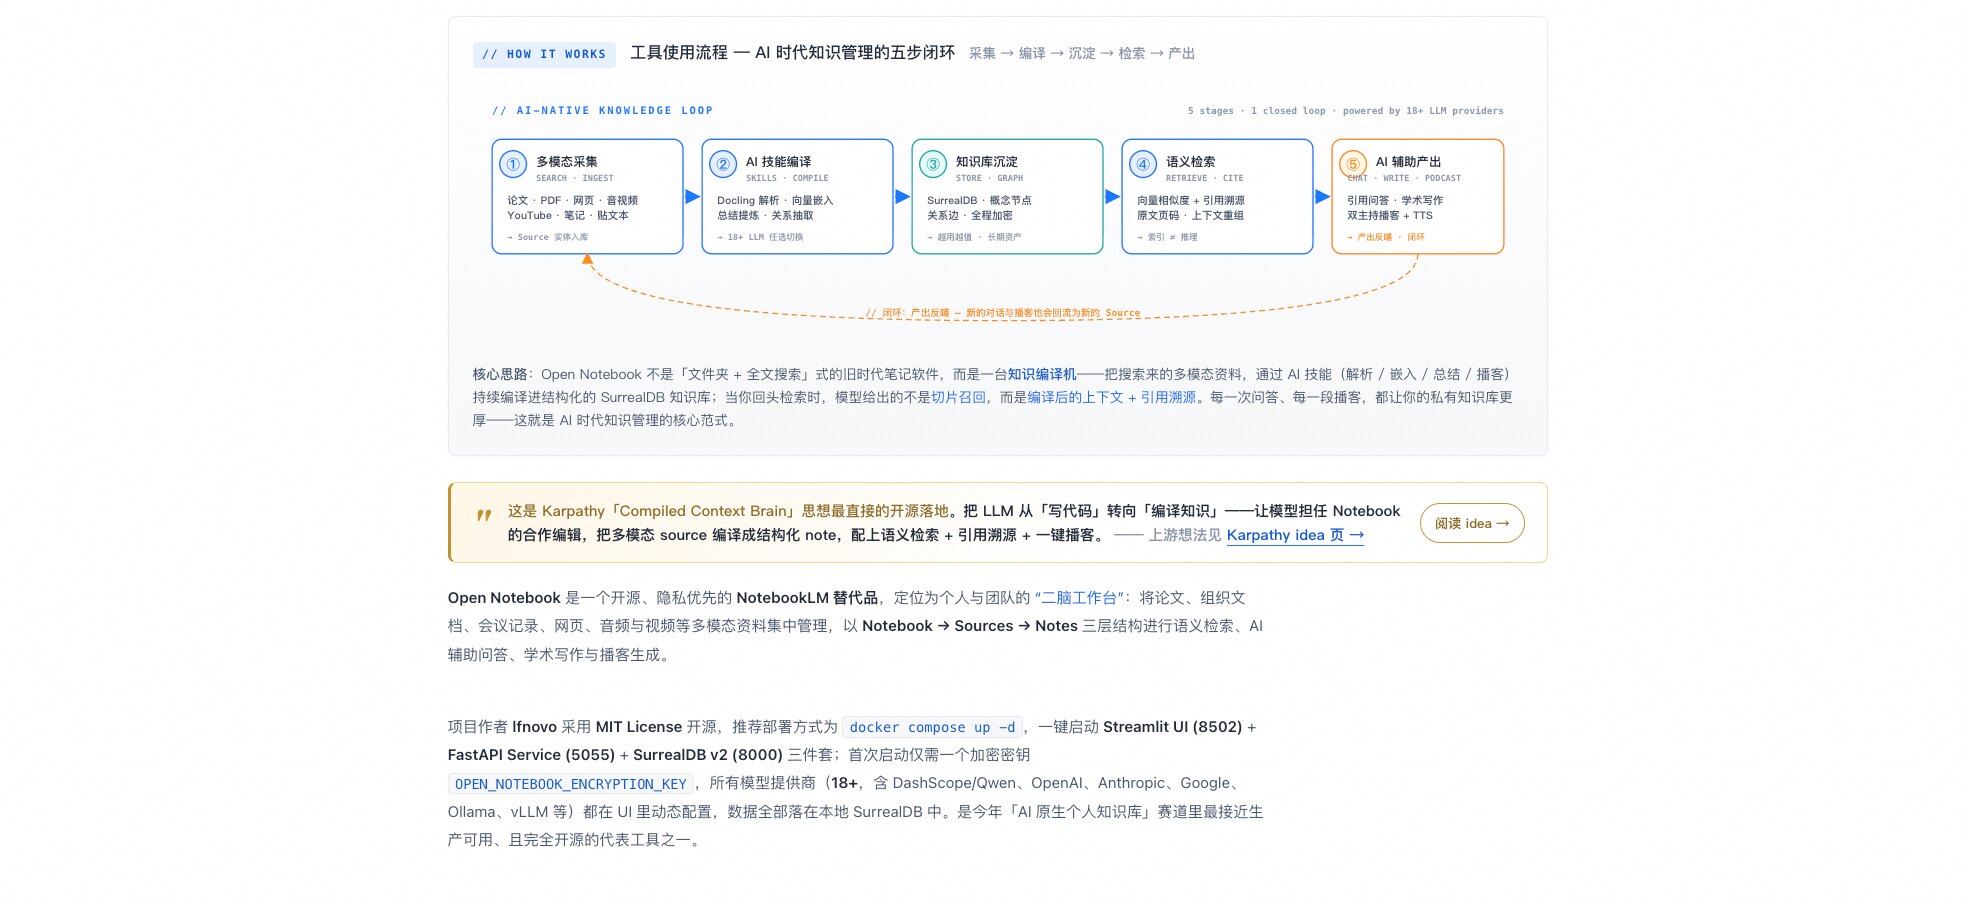Click the "YouTube · 笔记 · 贴文本" line
This screenshot has height=899, width=1964.
click(x=568, y=215)
